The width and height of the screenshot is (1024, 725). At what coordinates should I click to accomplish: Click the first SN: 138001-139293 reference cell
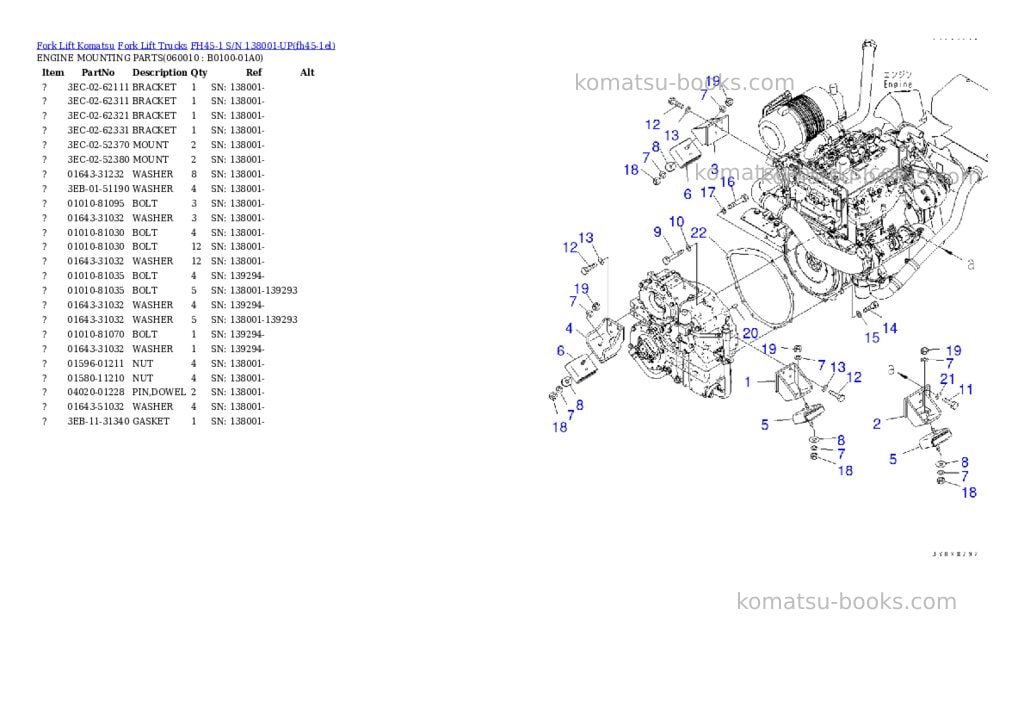[253, 291]
